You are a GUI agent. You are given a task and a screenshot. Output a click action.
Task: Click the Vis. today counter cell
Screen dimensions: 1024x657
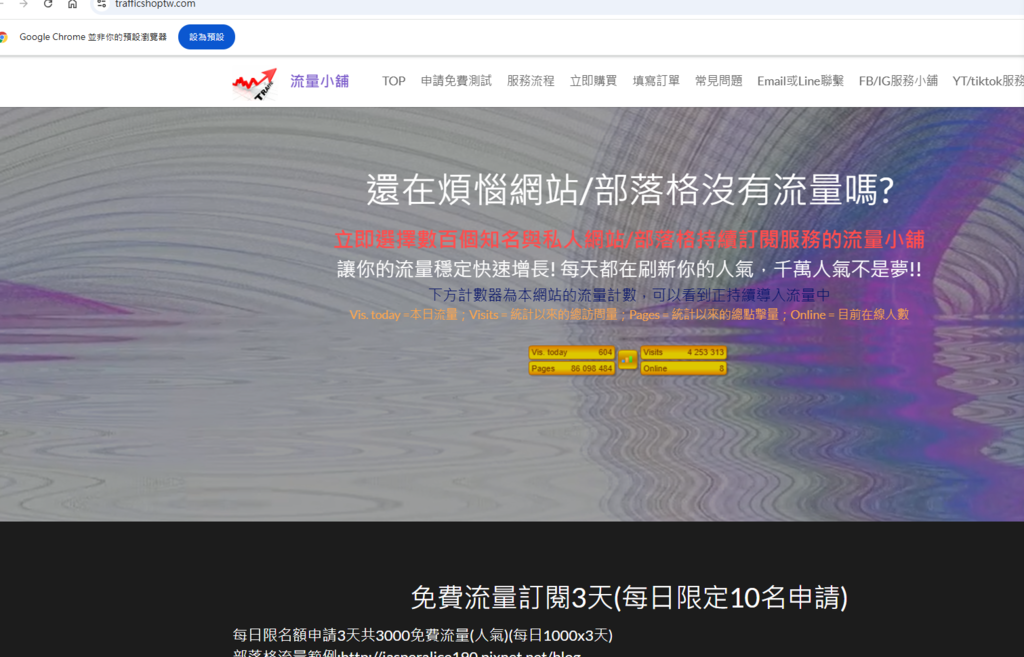click(571, 352)
